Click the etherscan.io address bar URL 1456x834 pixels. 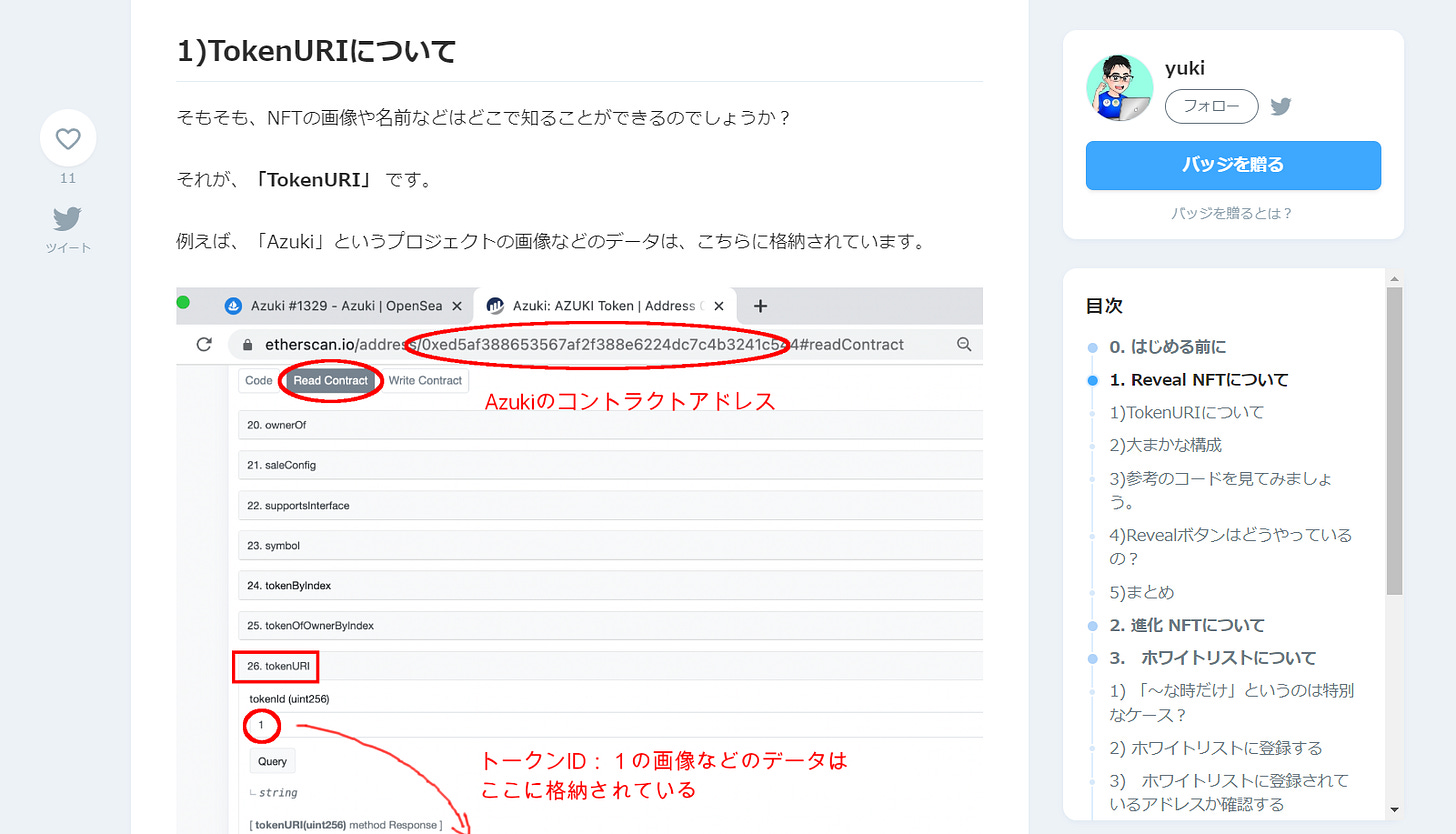point(584,344)
